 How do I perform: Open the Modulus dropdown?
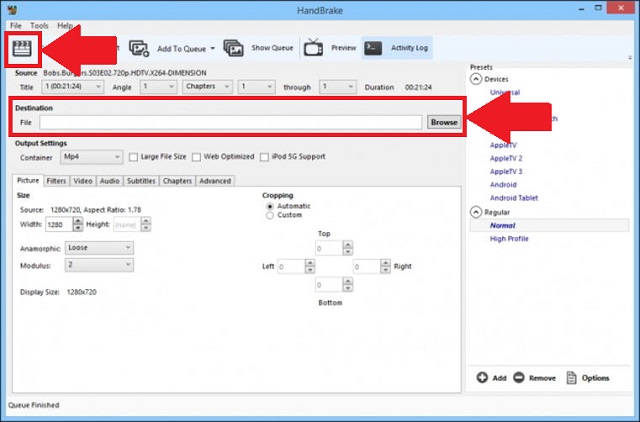(99, 265)
